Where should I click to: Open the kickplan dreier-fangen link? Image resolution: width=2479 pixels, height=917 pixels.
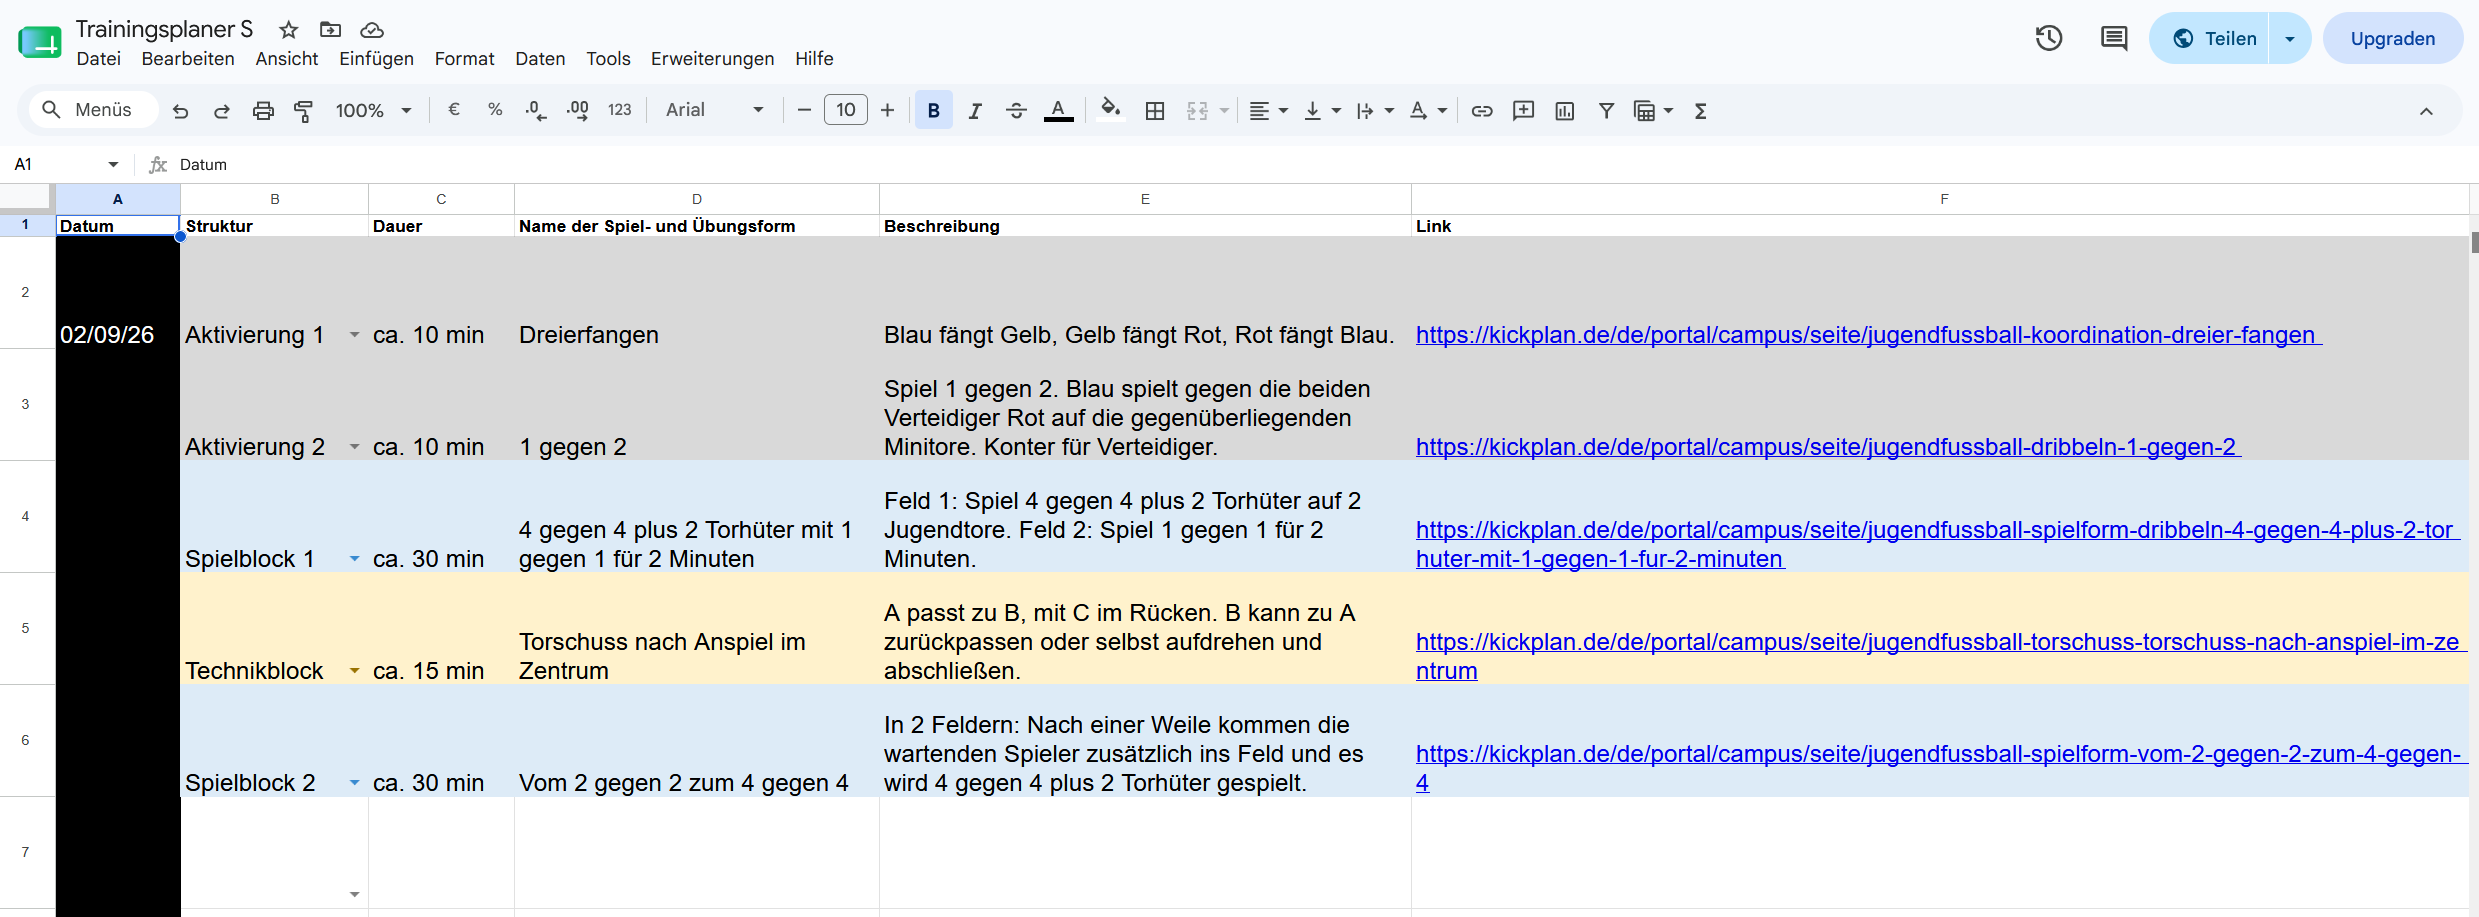click(1867, 335)
